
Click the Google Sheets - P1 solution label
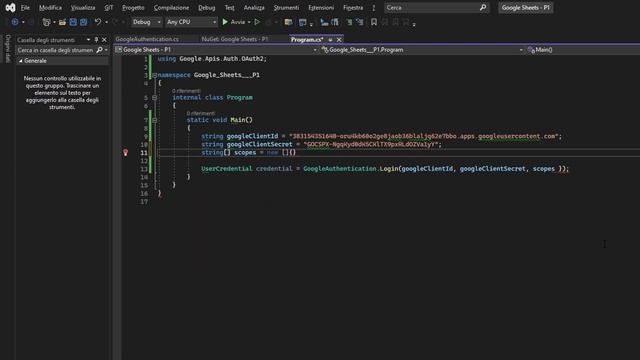tap(525, 8)
